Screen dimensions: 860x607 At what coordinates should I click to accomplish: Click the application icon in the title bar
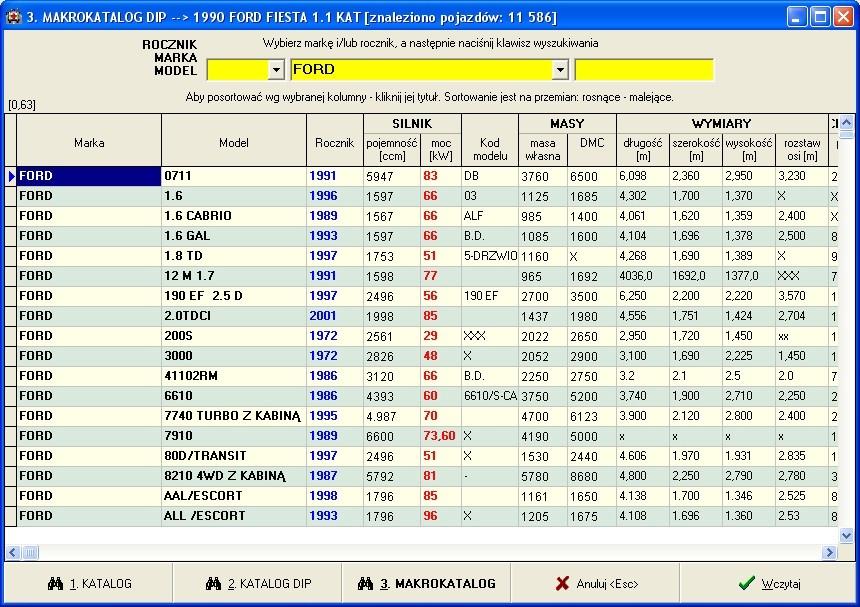[13, 17]
